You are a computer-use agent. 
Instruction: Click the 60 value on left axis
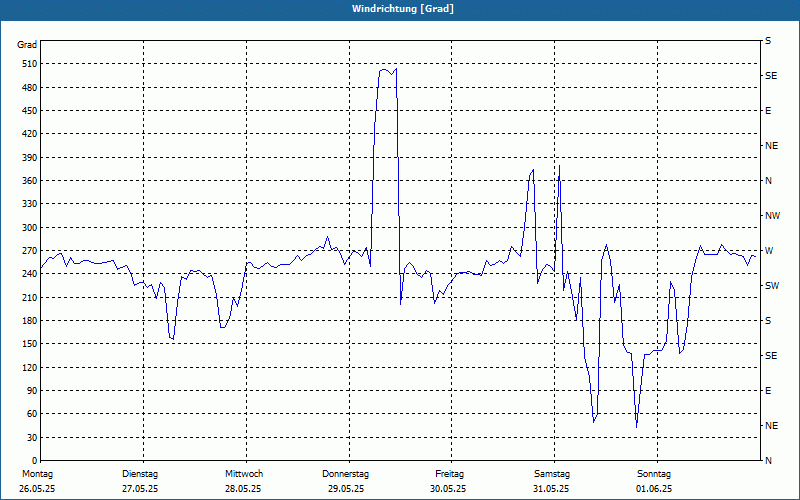tap(32, 414)
